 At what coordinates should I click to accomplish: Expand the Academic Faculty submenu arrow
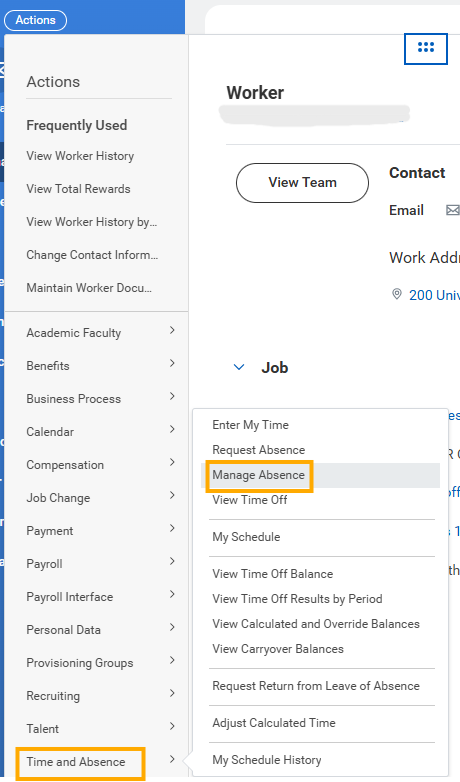point(172,330)
